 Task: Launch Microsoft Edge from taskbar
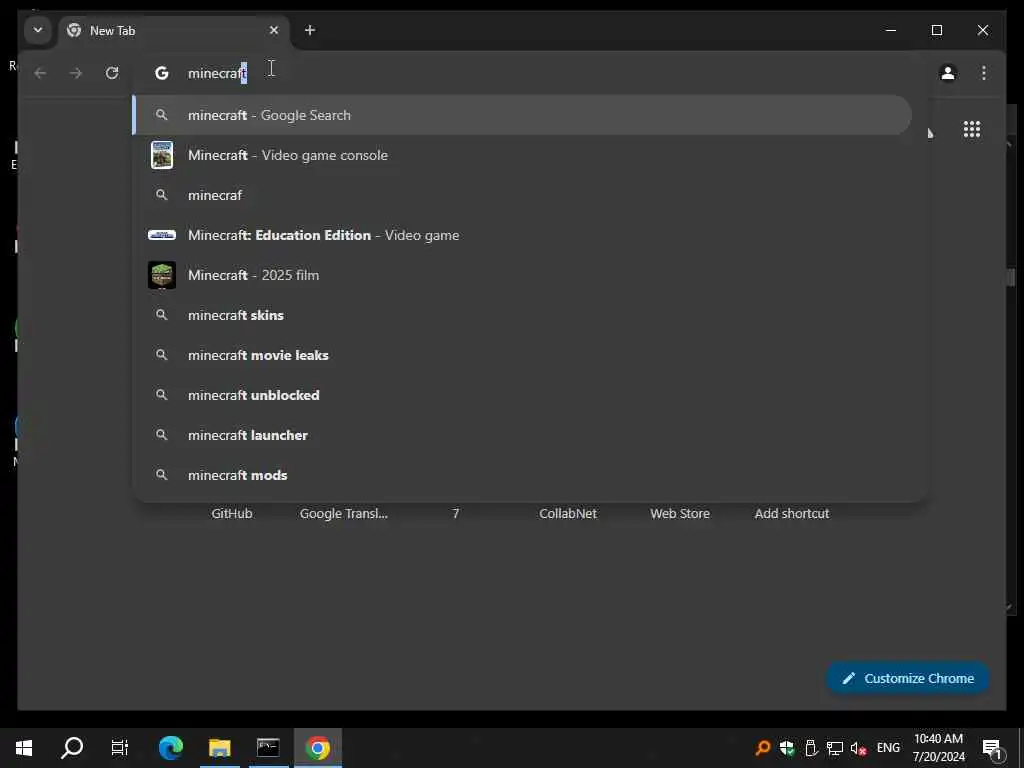pyautogui.click(x=170, y=748)
